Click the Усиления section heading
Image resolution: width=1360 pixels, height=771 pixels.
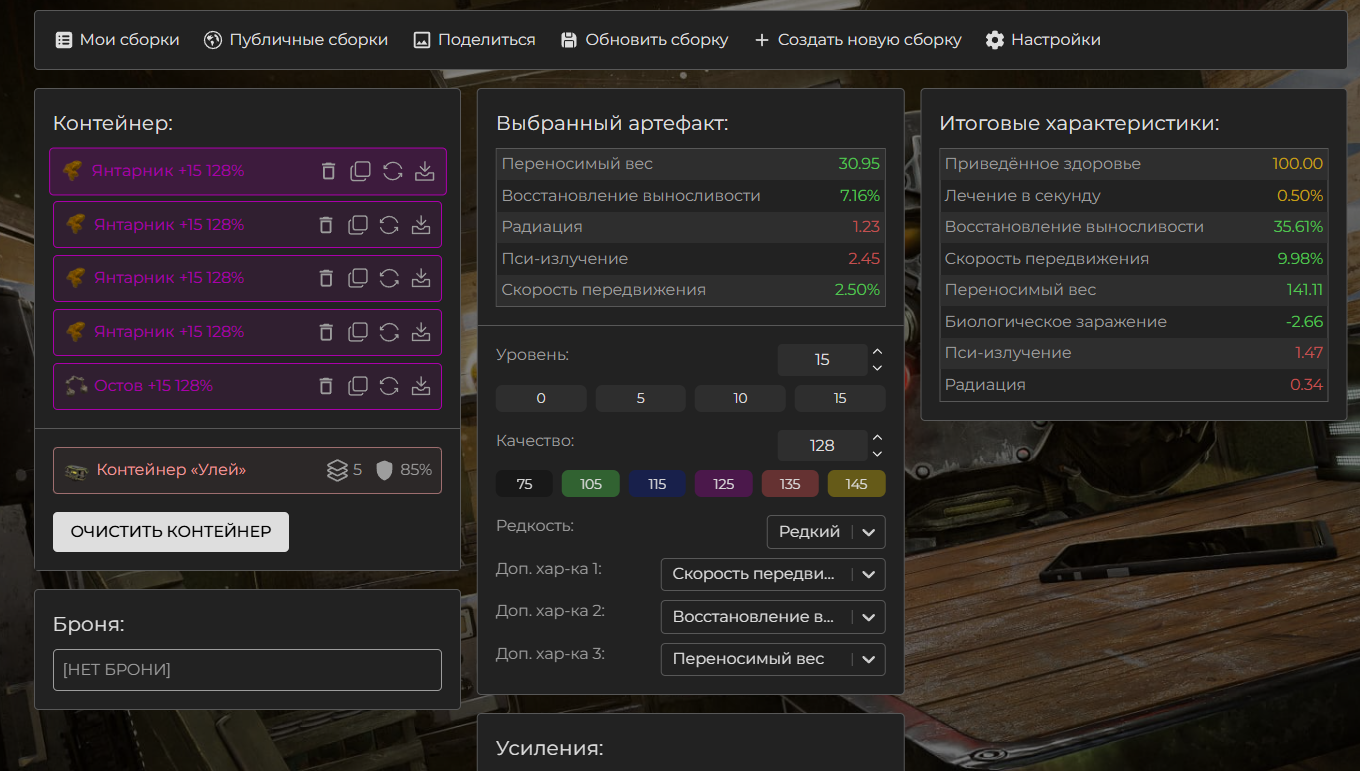550,748
